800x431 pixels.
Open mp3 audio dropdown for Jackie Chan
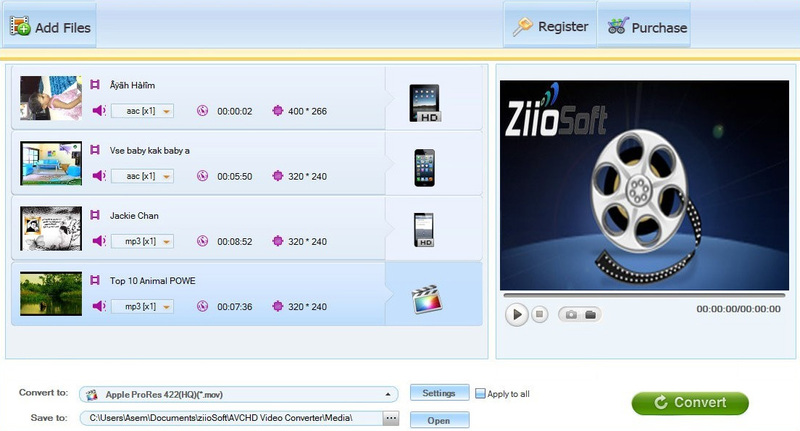coord(142,241)
